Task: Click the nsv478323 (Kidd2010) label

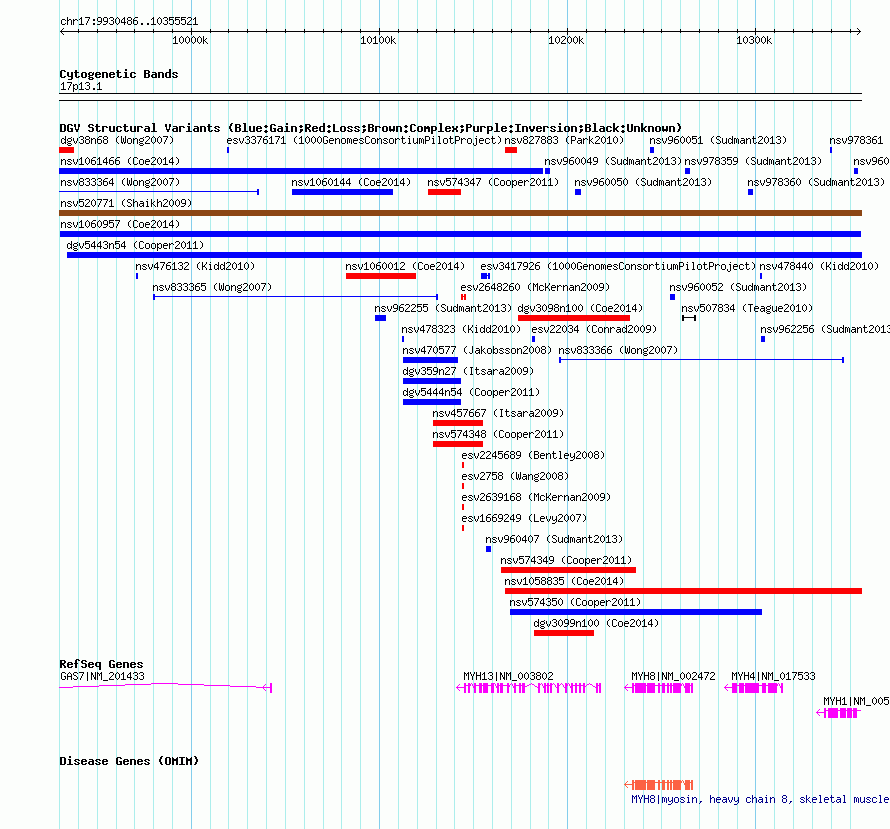Action: click(x=461, y=329)
